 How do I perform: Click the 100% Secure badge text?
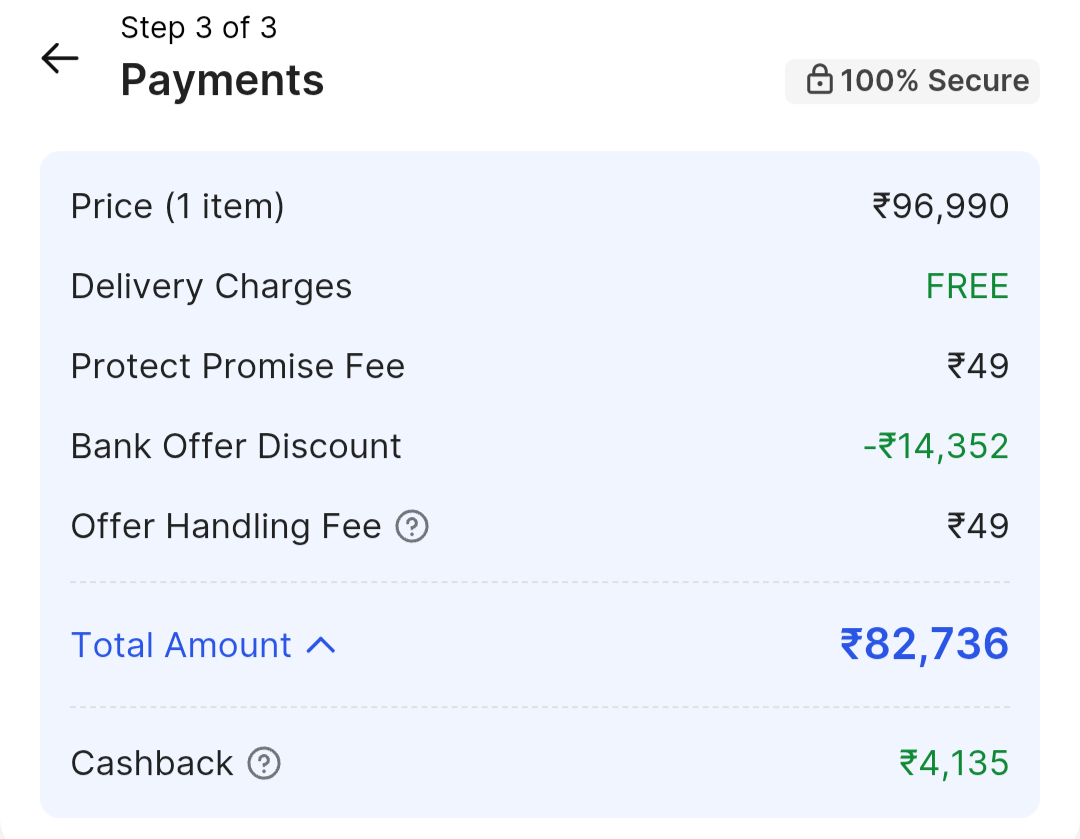point(934,81)
